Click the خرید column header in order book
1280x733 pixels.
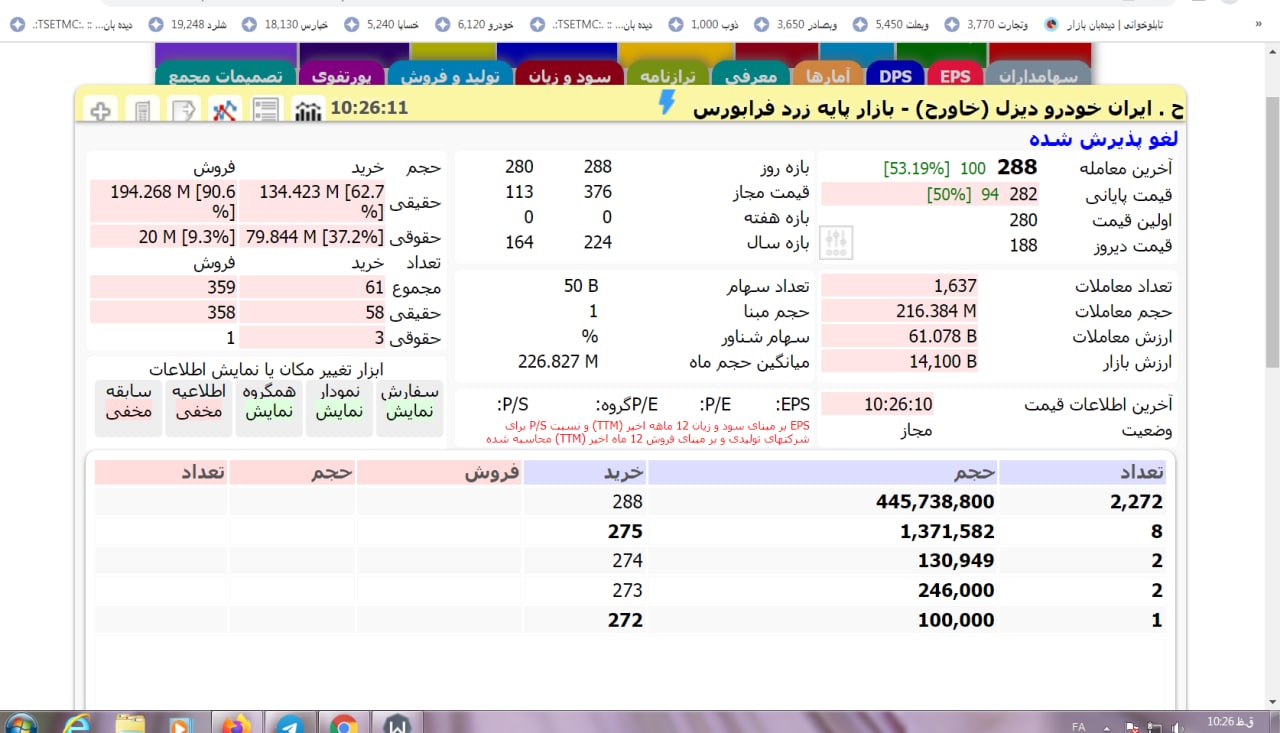point(585,472)
